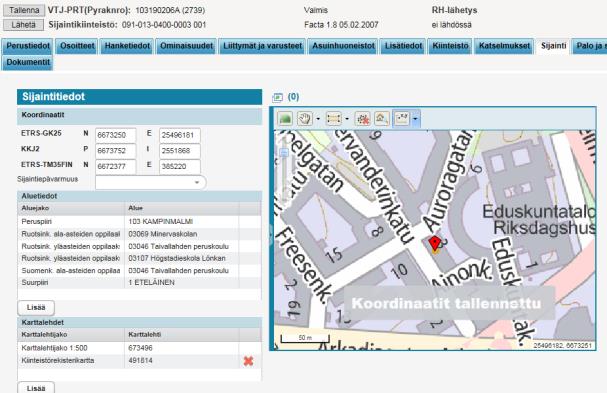Screen dimensions: 607x393
Task: Select the 491814 map sheet cell
Action: (182, 360)
